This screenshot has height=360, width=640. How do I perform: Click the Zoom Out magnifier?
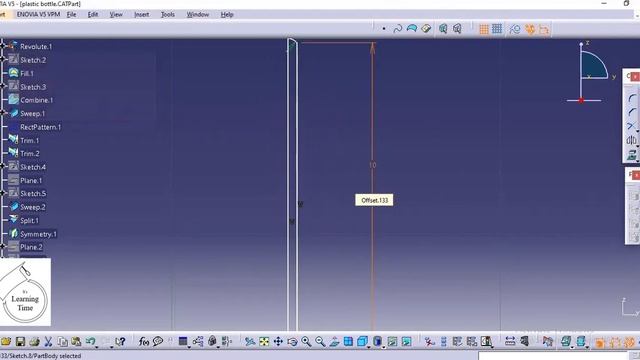320,341
